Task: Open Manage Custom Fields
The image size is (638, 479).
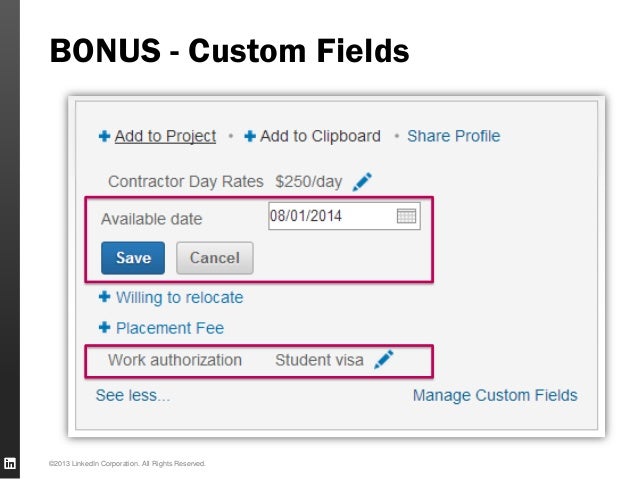Action: 495,395
